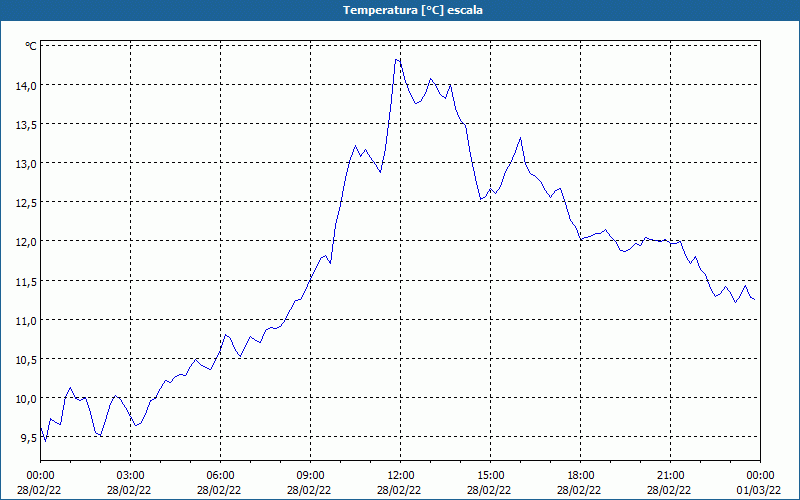Select the 28/02/22 date under 06:00
800x500 pixels.
click(219, 490)
